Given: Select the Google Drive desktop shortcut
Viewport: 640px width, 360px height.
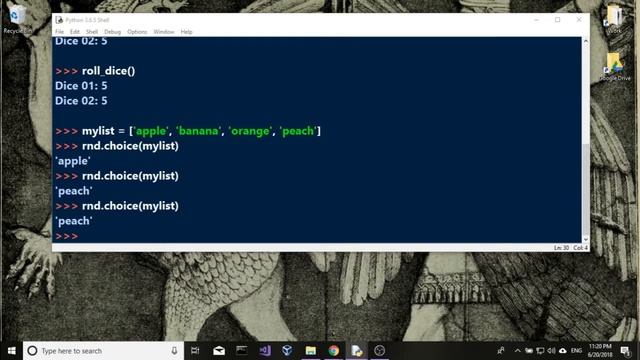Looking at the screenshot, I should click(615, 67).
